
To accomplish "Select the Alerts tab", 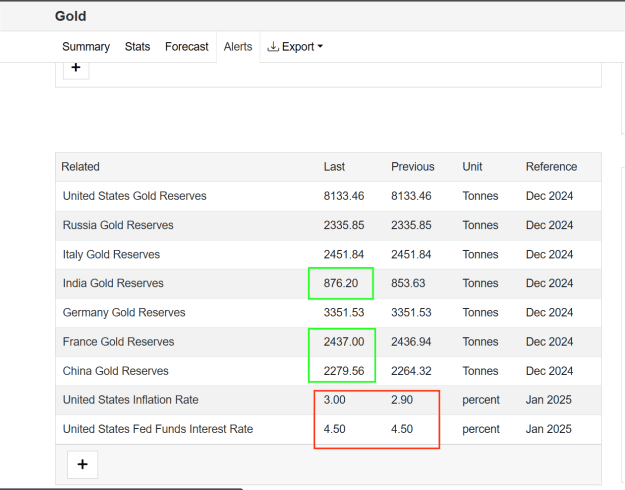I will (238, 47).
